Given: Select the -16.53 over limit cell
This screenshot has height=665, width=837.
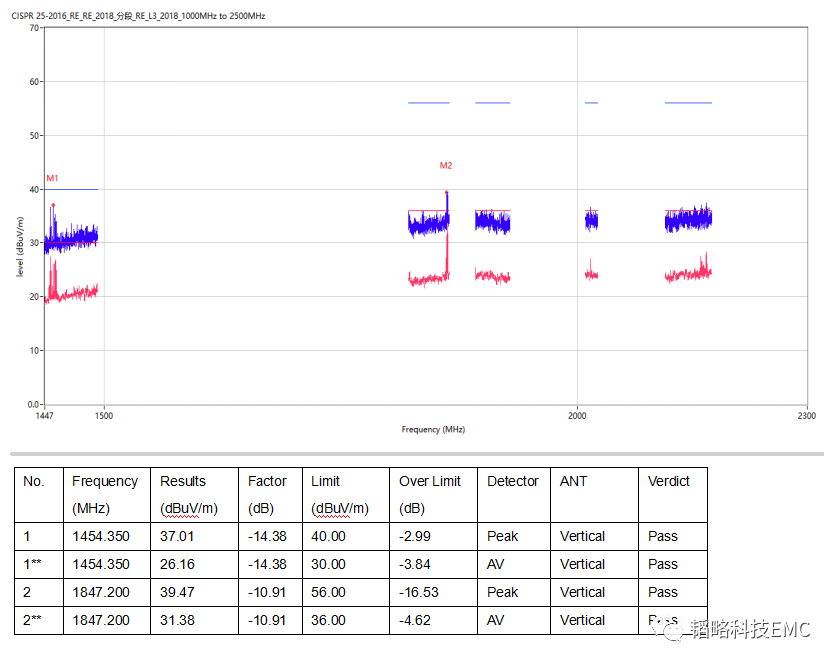Looking at the screenshot, I should point(419,592).
